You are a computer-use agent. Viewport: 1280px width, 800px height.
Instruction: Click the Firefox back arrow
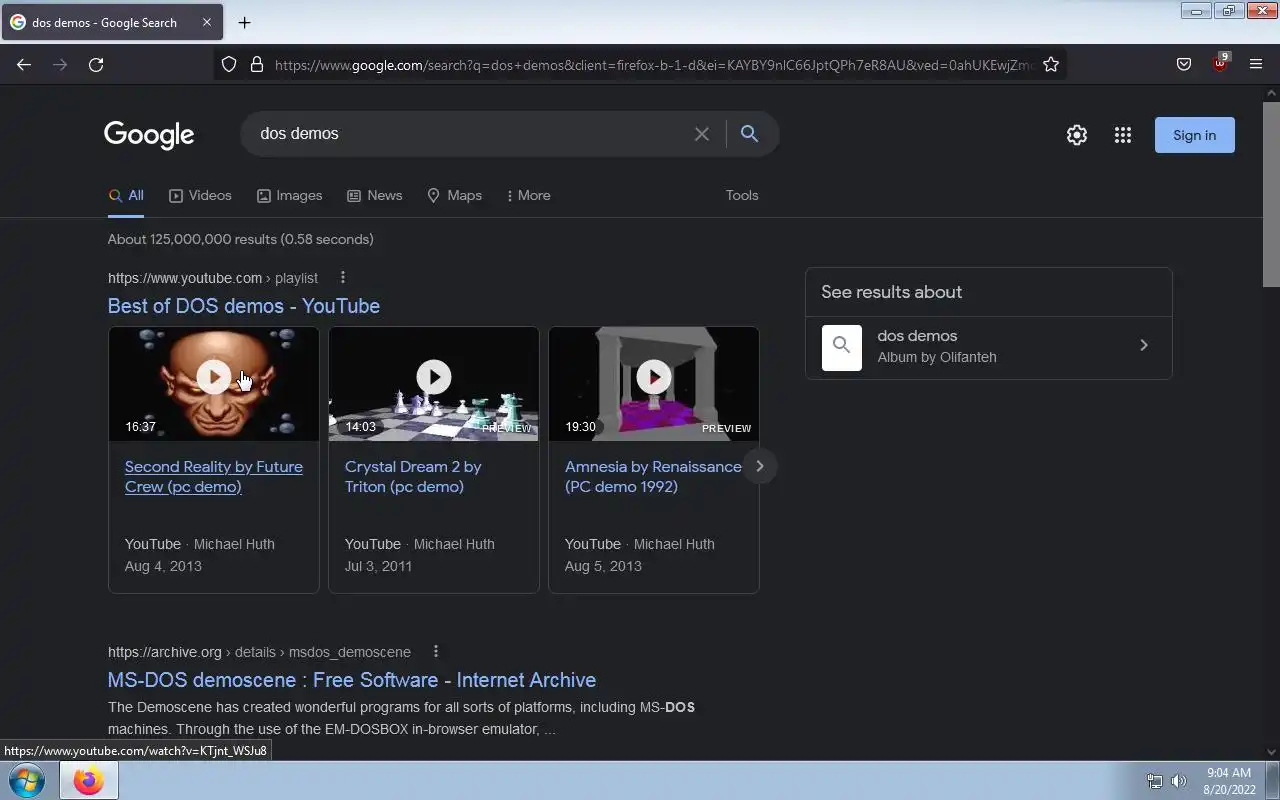pyautogui.click(x=24, y=64)
